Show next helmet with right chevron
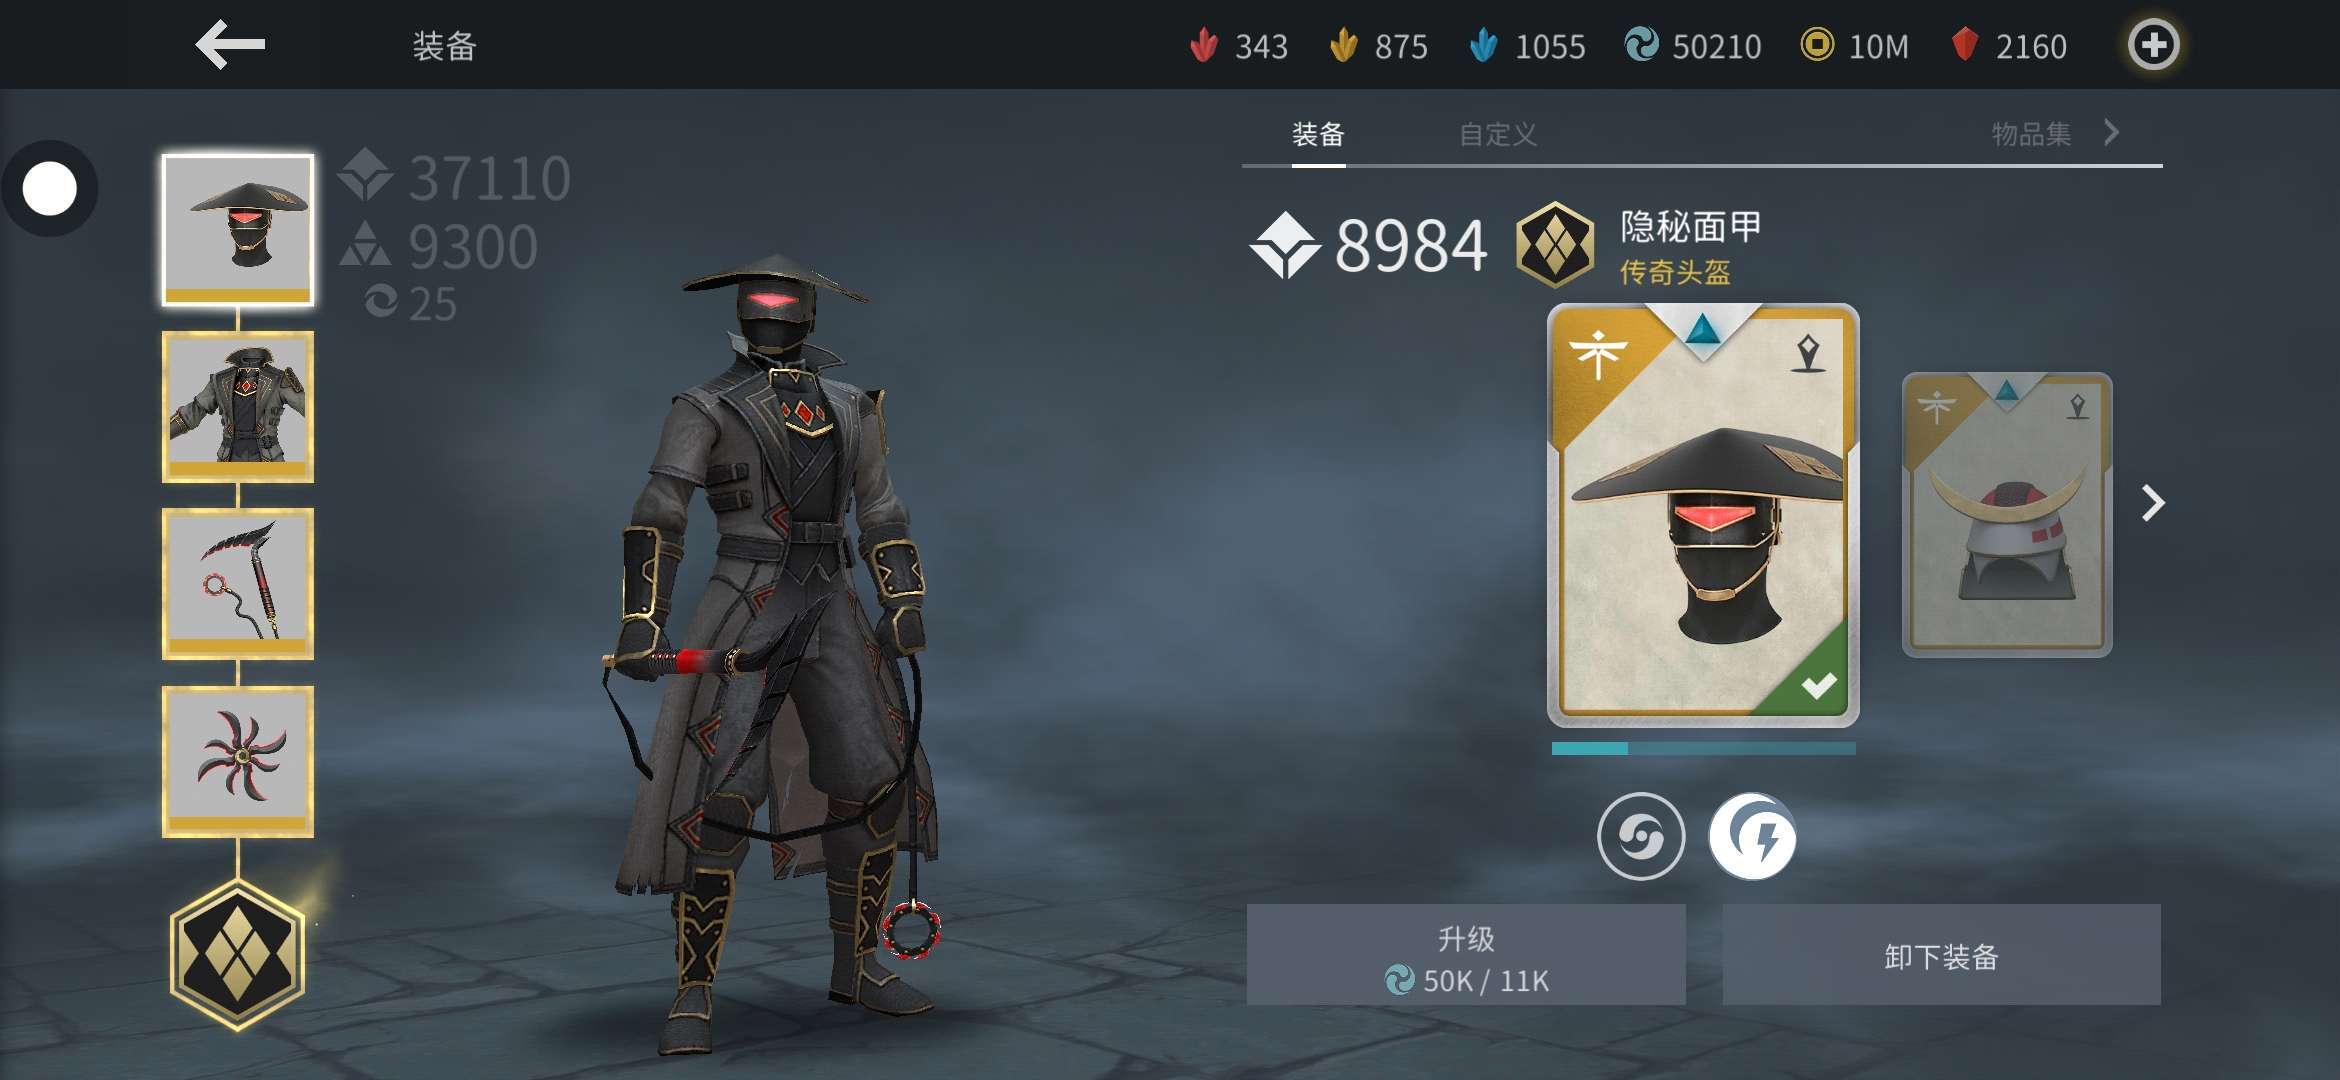 pyautogui.click(x=2153, y=502)
